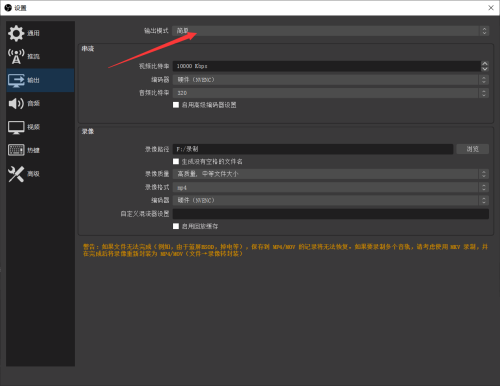This screenshot has height=386, width=500.
Task: Click the 录像路径 field showing F:/录制
Action: (x=313, y=149)
